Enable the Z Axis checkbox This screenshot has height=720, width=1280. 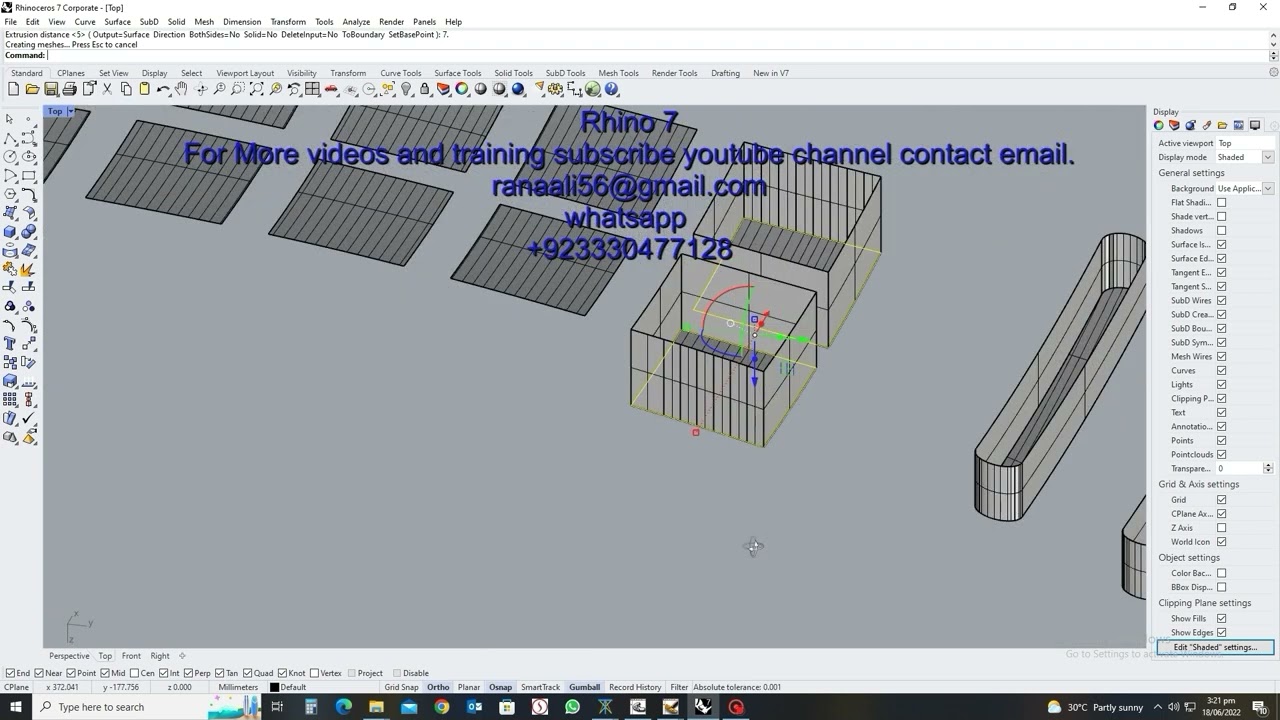[1221, 527]
